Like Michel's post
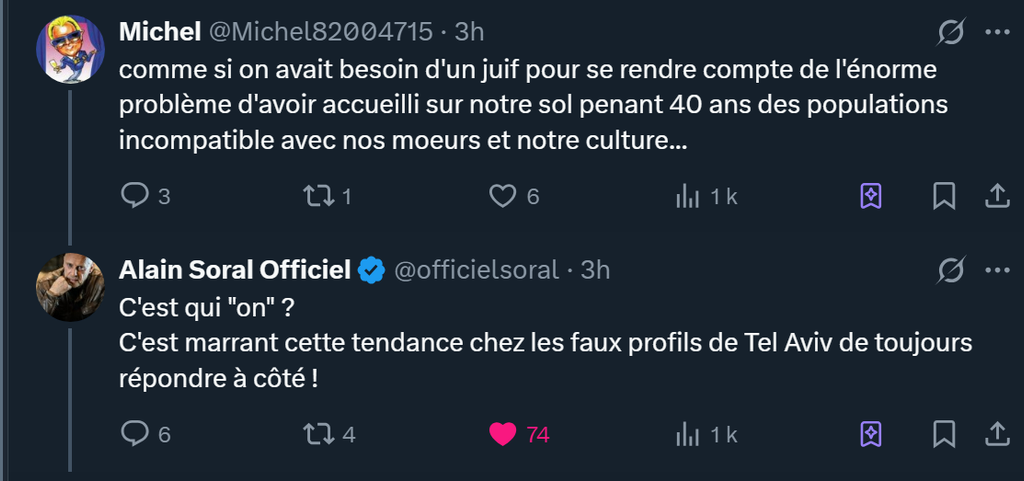 502,197
